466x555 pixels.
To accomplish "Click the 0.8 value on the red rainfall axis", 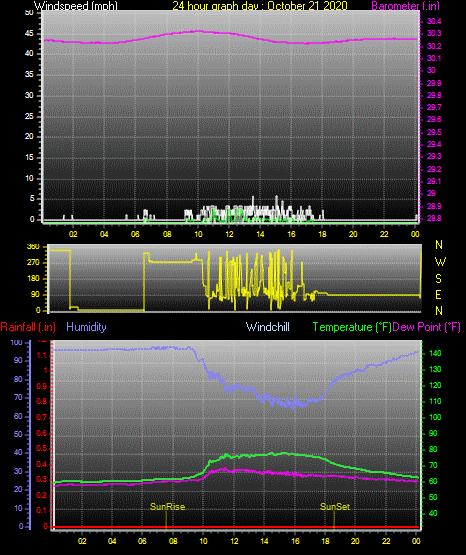I will 42,401.
